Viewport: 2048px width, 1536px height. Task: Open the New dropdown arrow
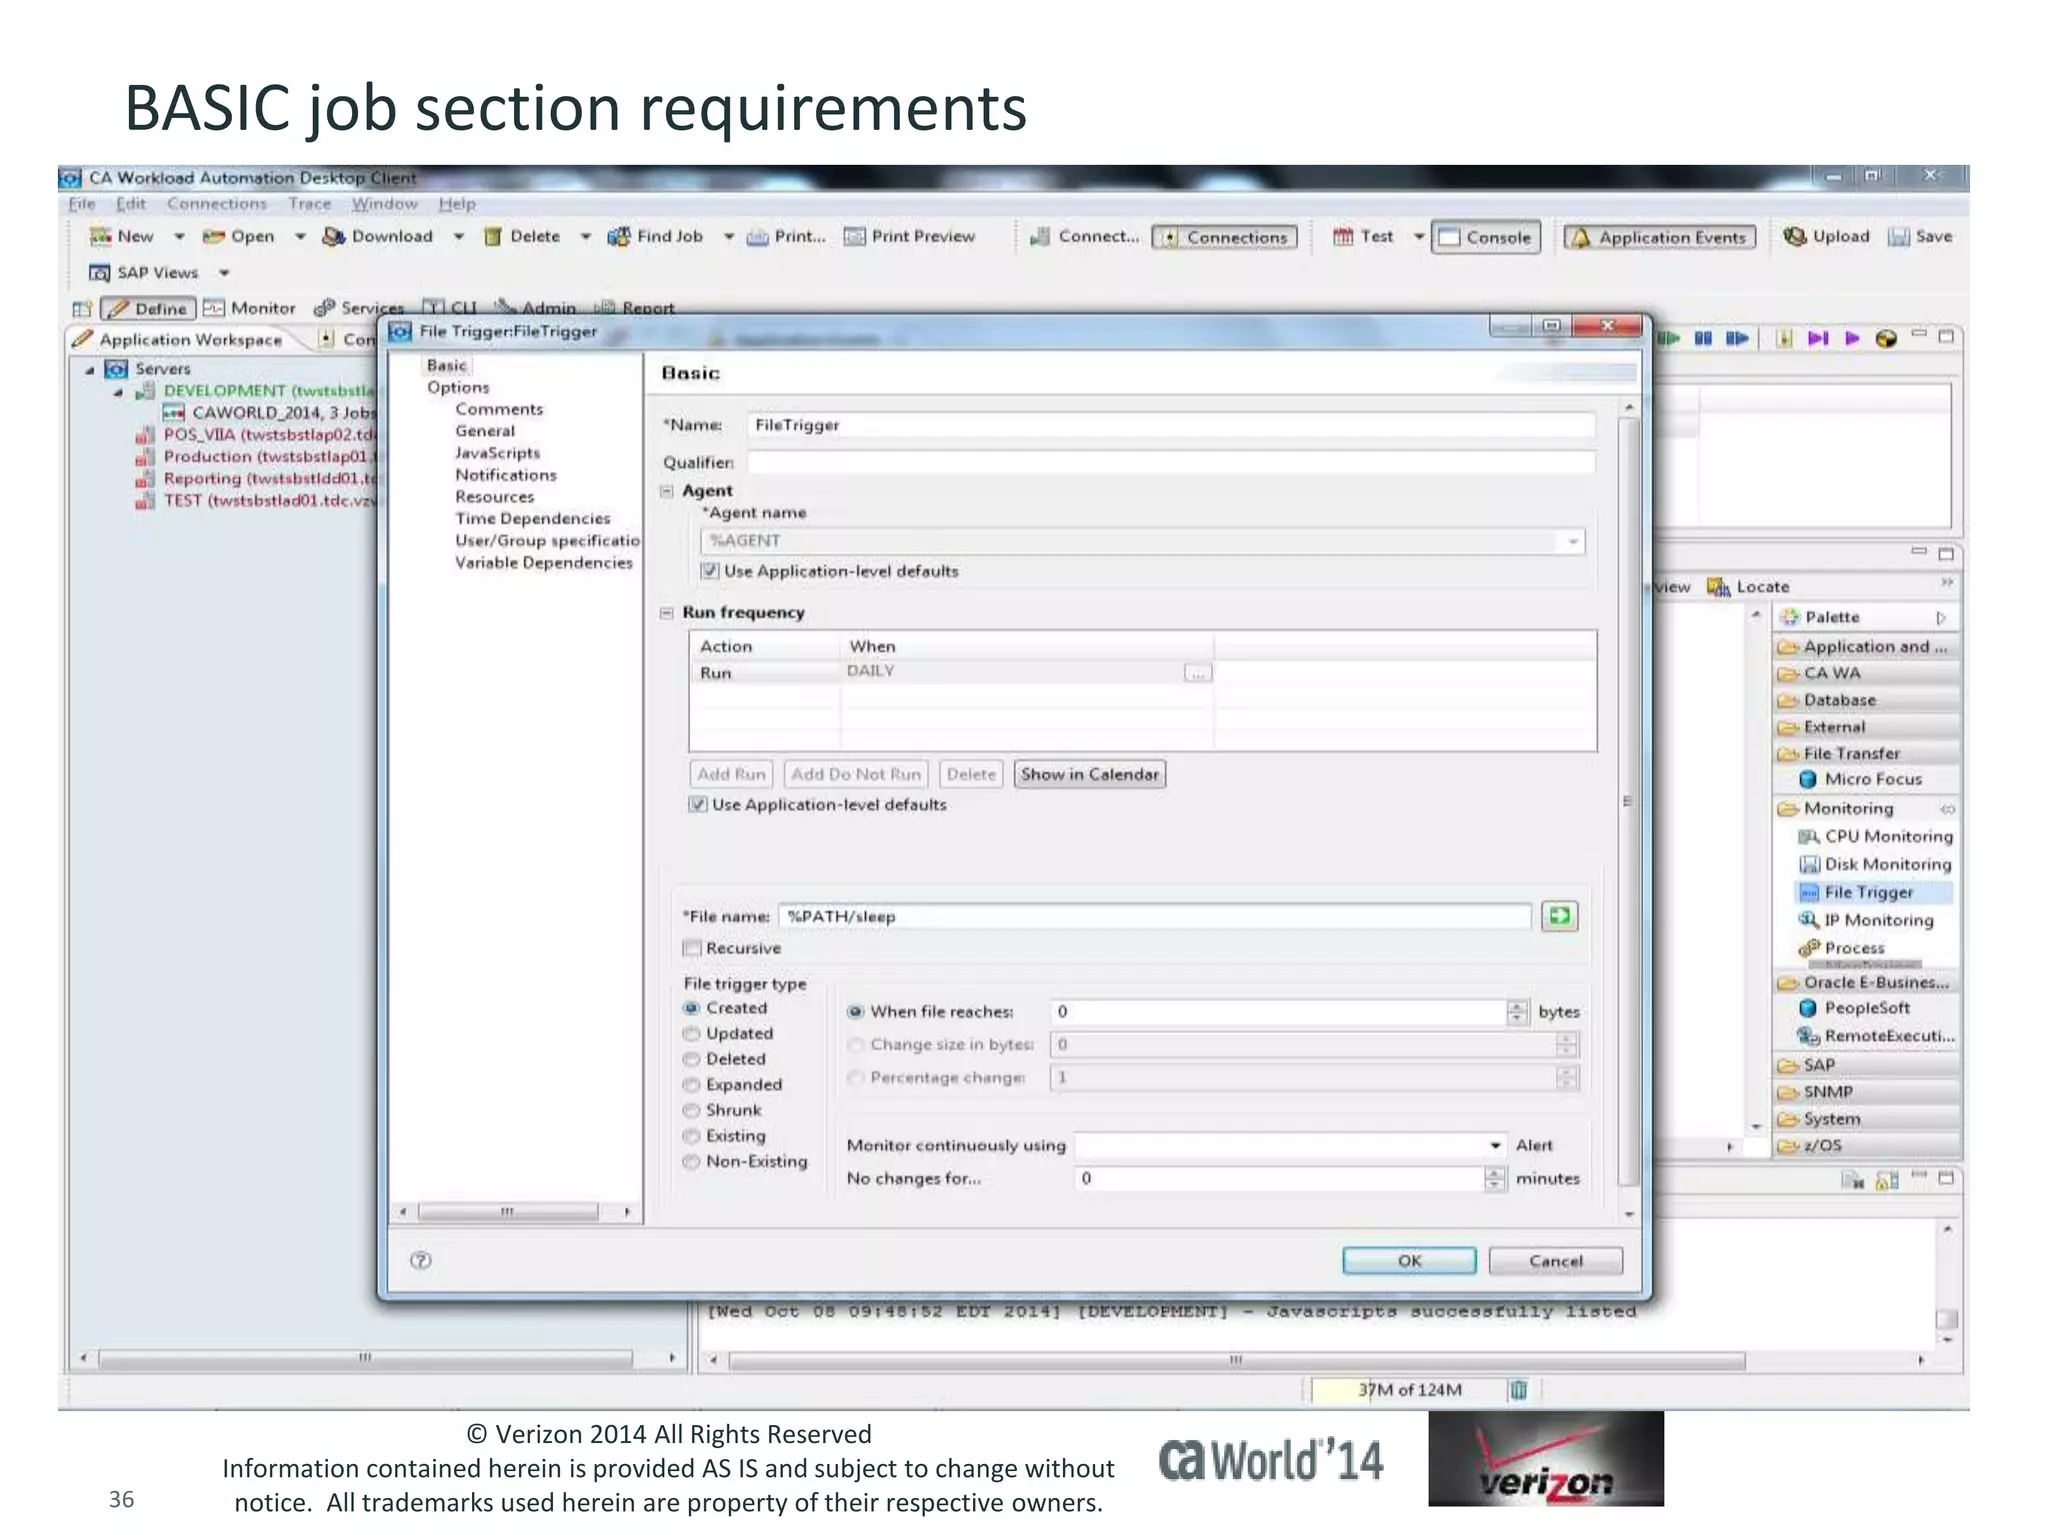(179, 237)
